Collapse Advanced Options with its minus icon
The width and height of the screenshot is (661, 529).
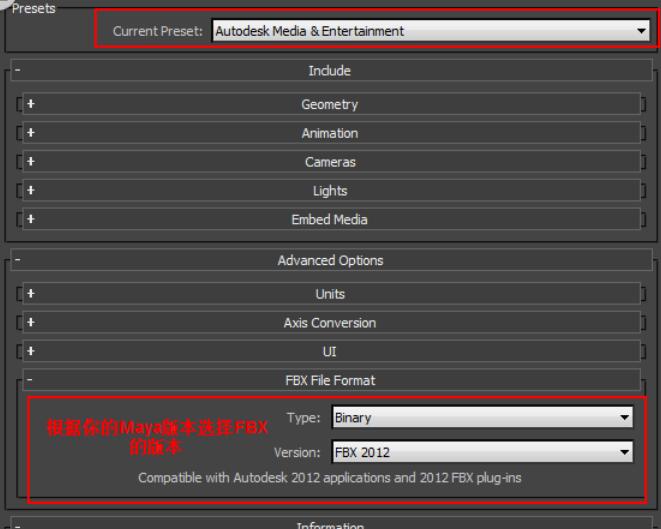tap(17, 260)
